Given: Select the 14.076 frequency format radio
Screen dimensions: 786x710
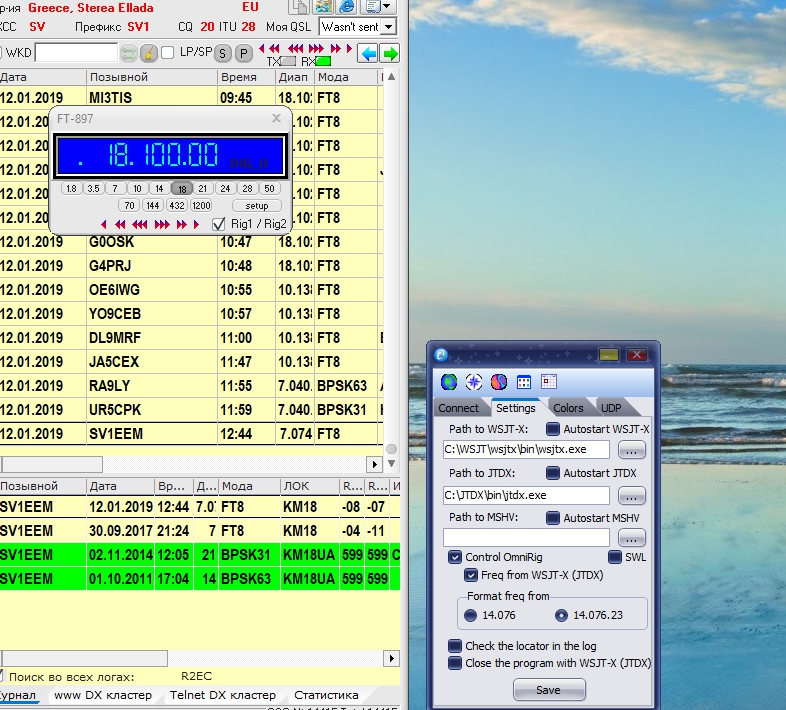Looking at the screenshot, I should coord(470,615).
